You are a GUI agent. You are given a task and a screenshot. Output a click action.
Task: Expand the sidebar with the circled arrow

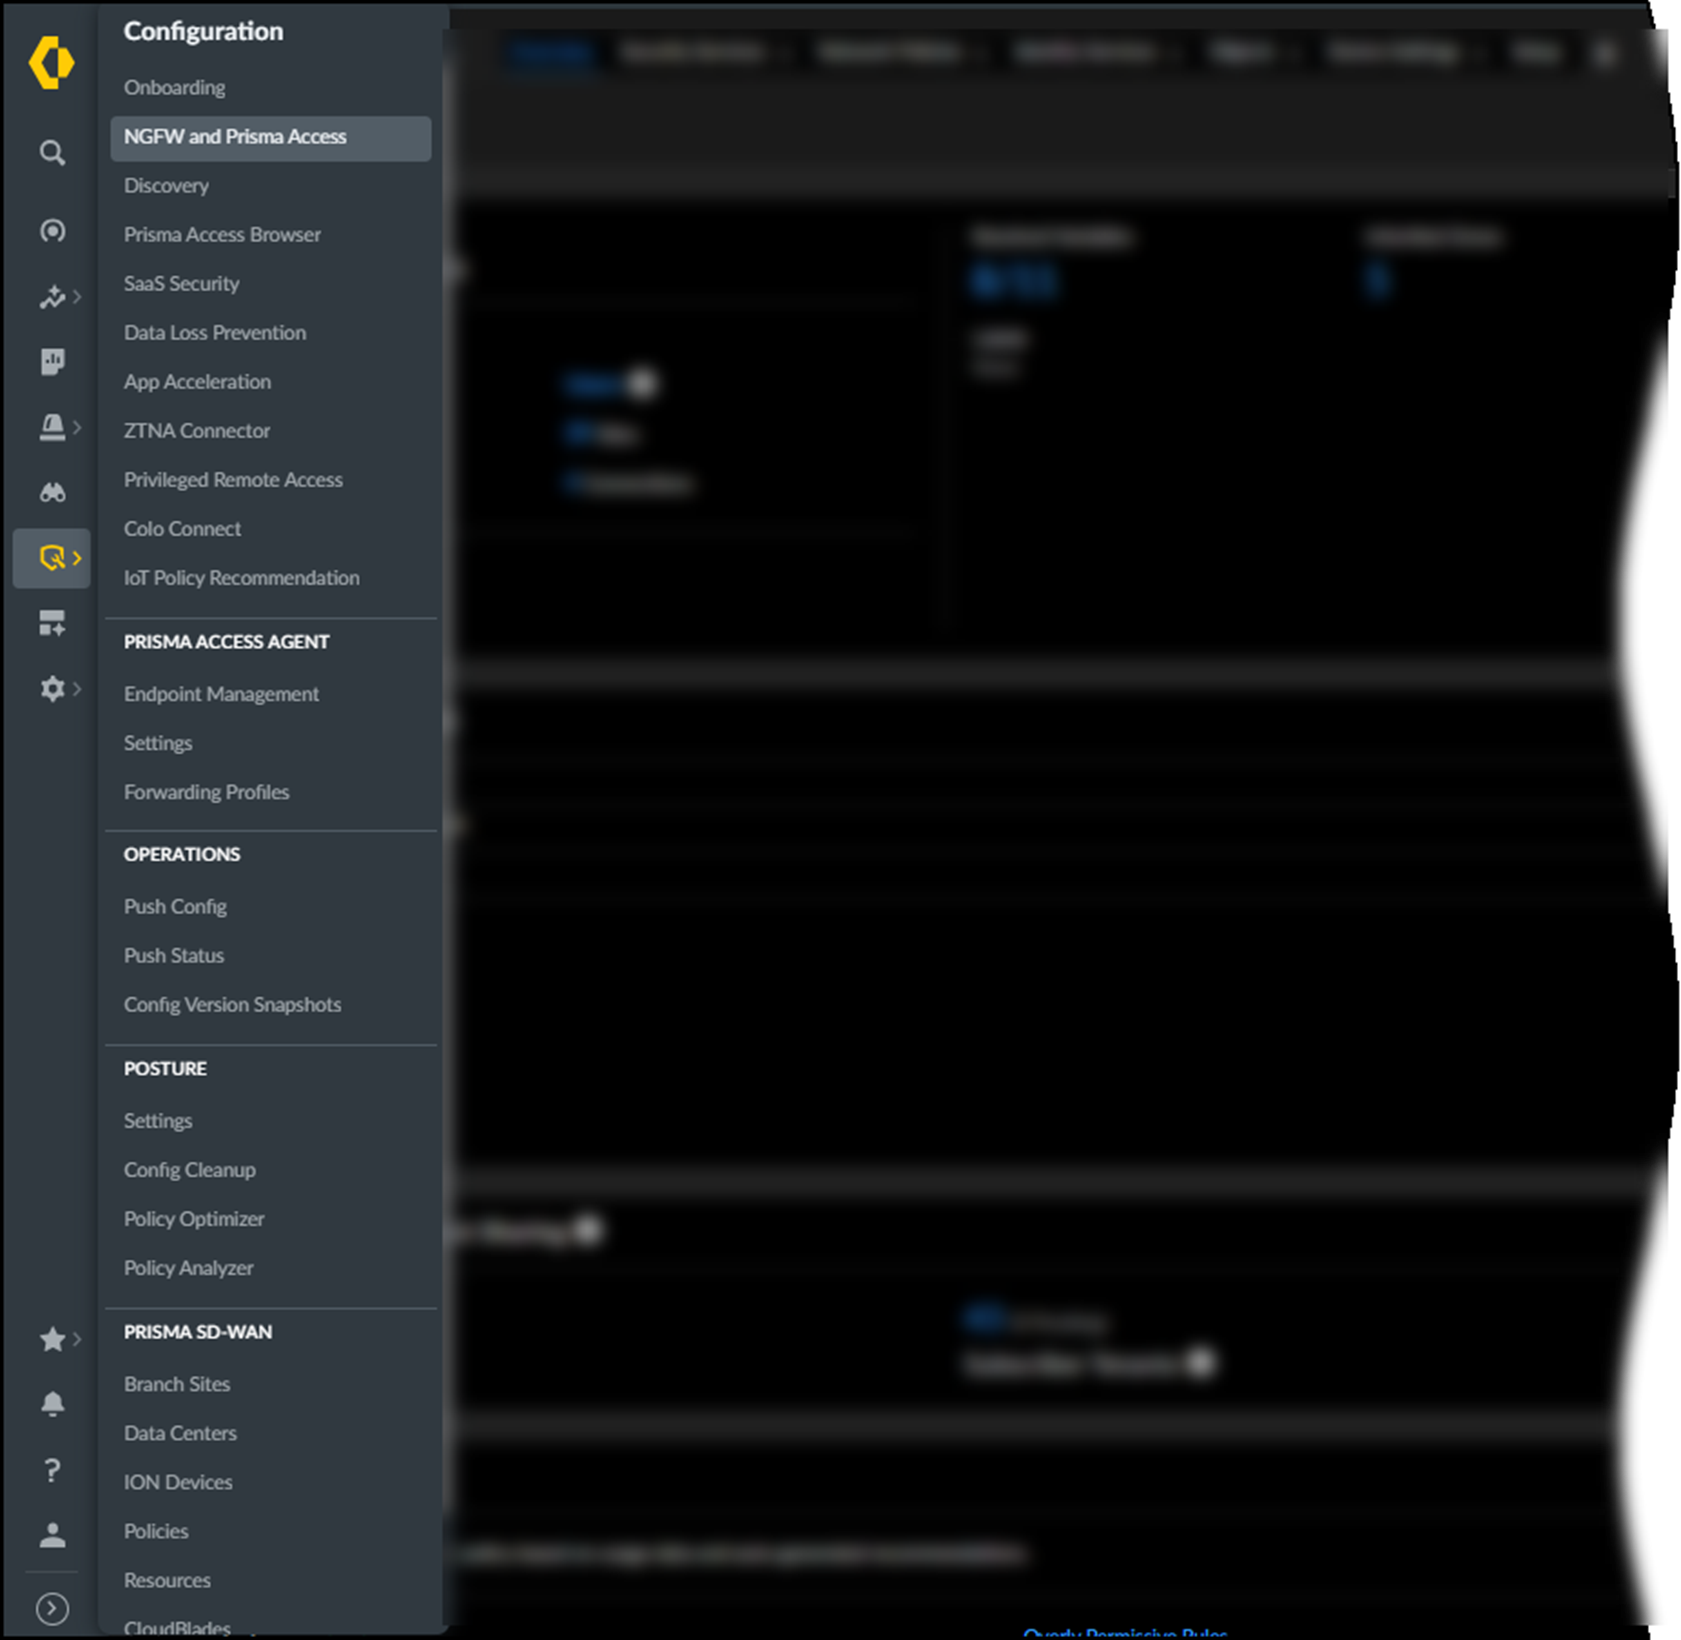[52, 1609]
